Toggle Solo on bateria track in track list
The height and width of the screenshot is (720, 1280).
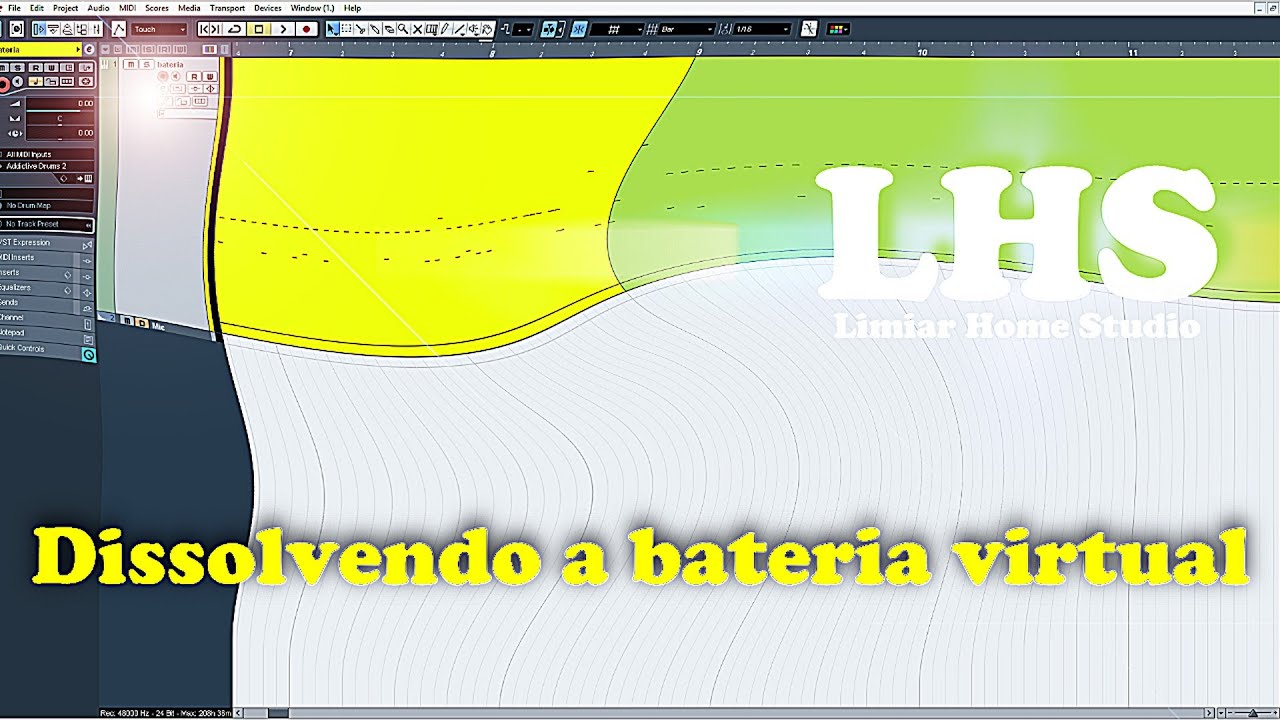[147, 64]
